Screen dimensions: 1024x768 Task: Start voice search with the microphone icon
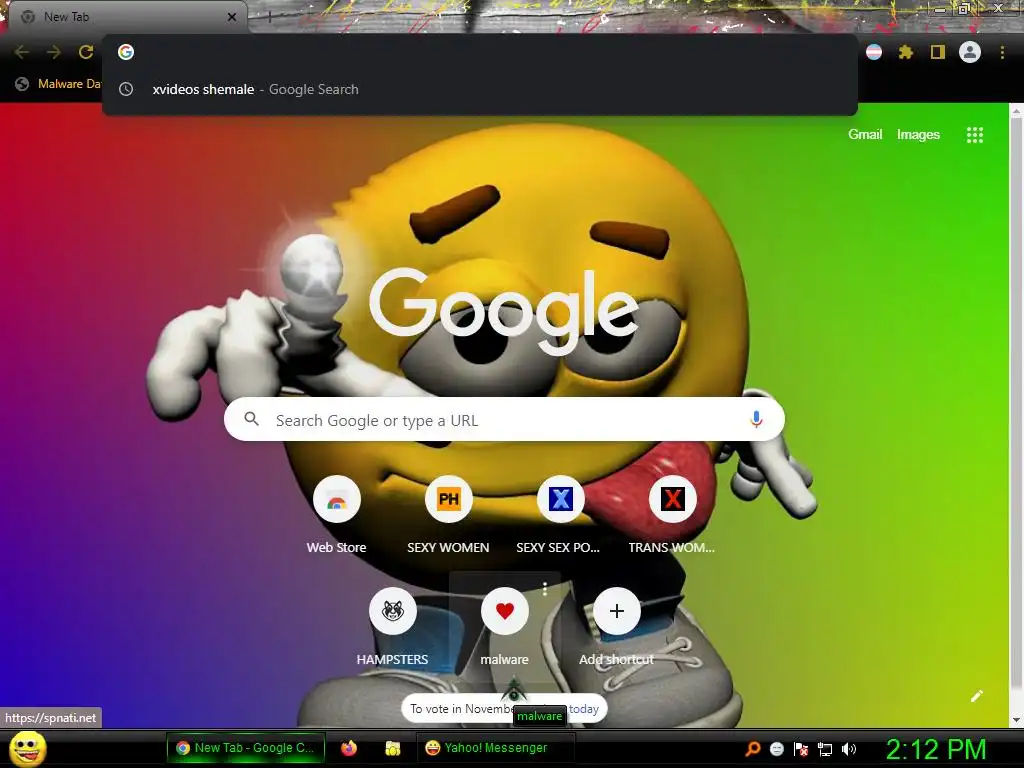[756, 419]
